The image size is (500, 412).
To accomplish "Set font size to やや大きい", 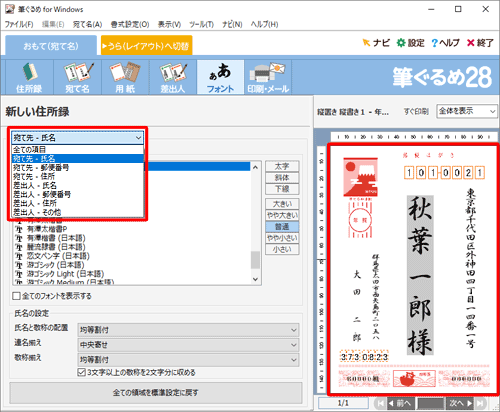I will (282, 215).
